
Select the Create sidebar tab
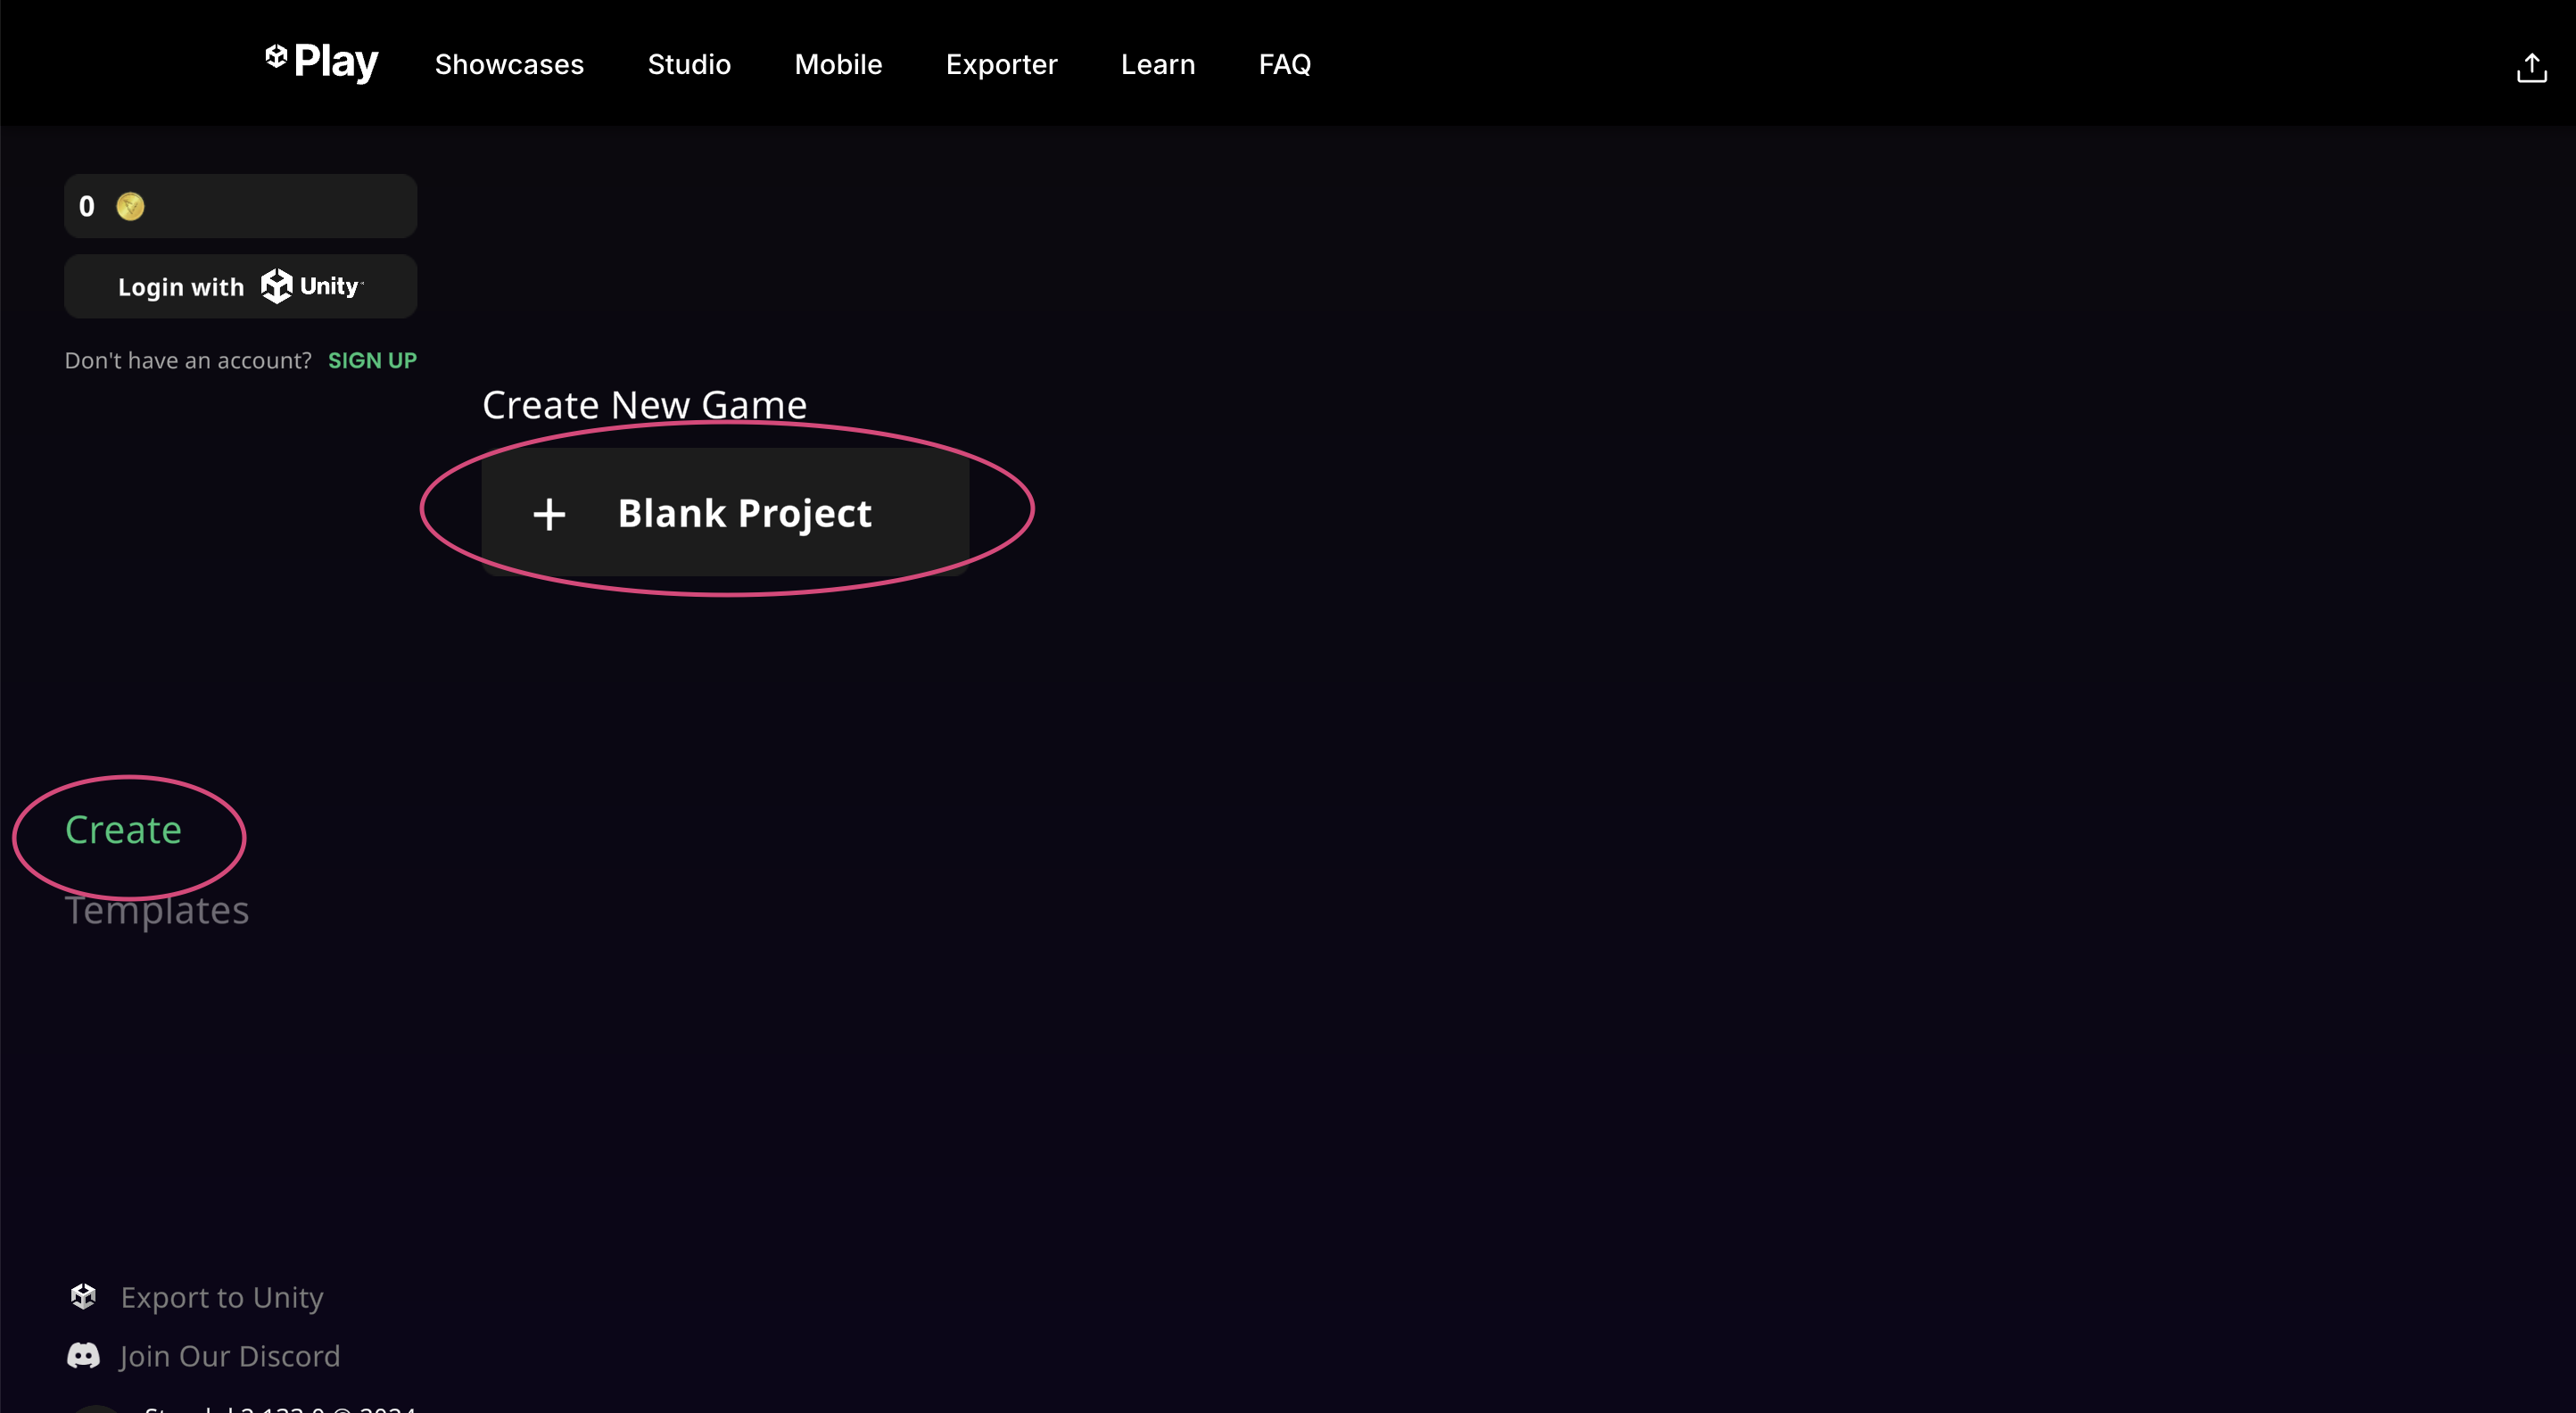(x=123, y=830)
